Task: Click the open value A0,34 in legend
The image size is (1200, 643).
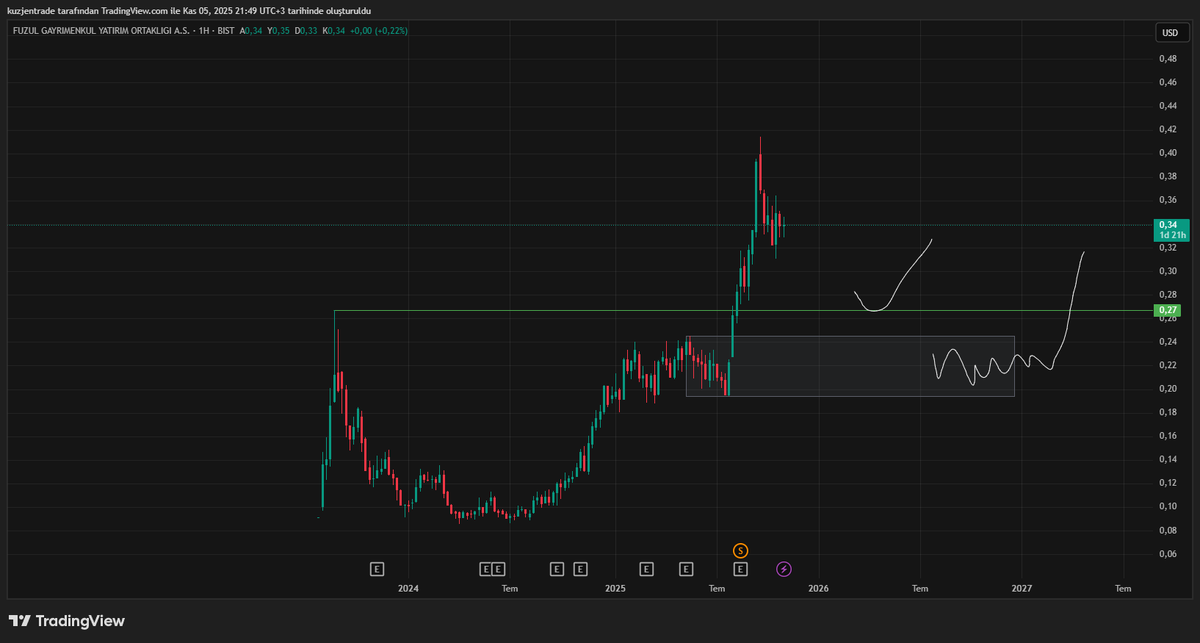Action: 252,31
